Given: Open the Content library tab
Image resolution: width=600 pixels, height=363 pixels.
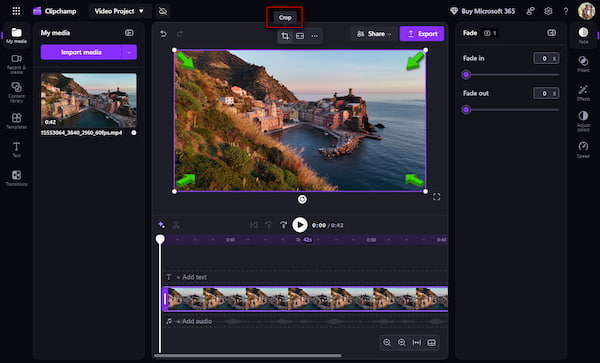Looking at the screenshot, I should pyautogui.click(x=16, y=92).
